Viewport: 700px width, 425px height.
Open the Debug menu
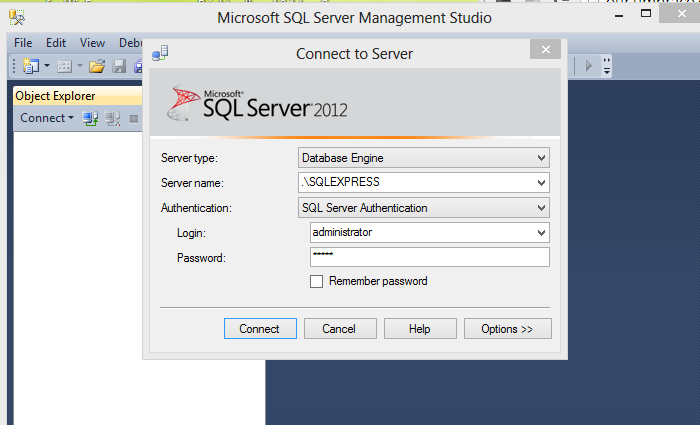tap(130, 43)
